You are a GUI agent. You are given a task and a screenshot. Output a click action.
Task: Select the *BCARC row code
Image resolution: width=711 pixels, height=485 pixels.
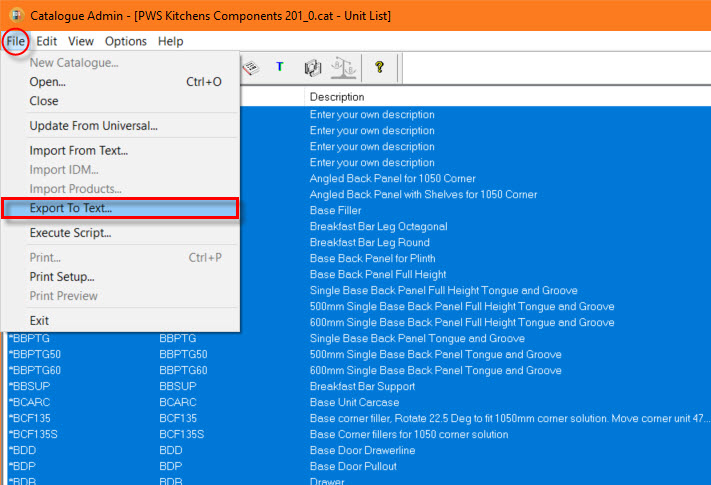[x=29, y=403]
